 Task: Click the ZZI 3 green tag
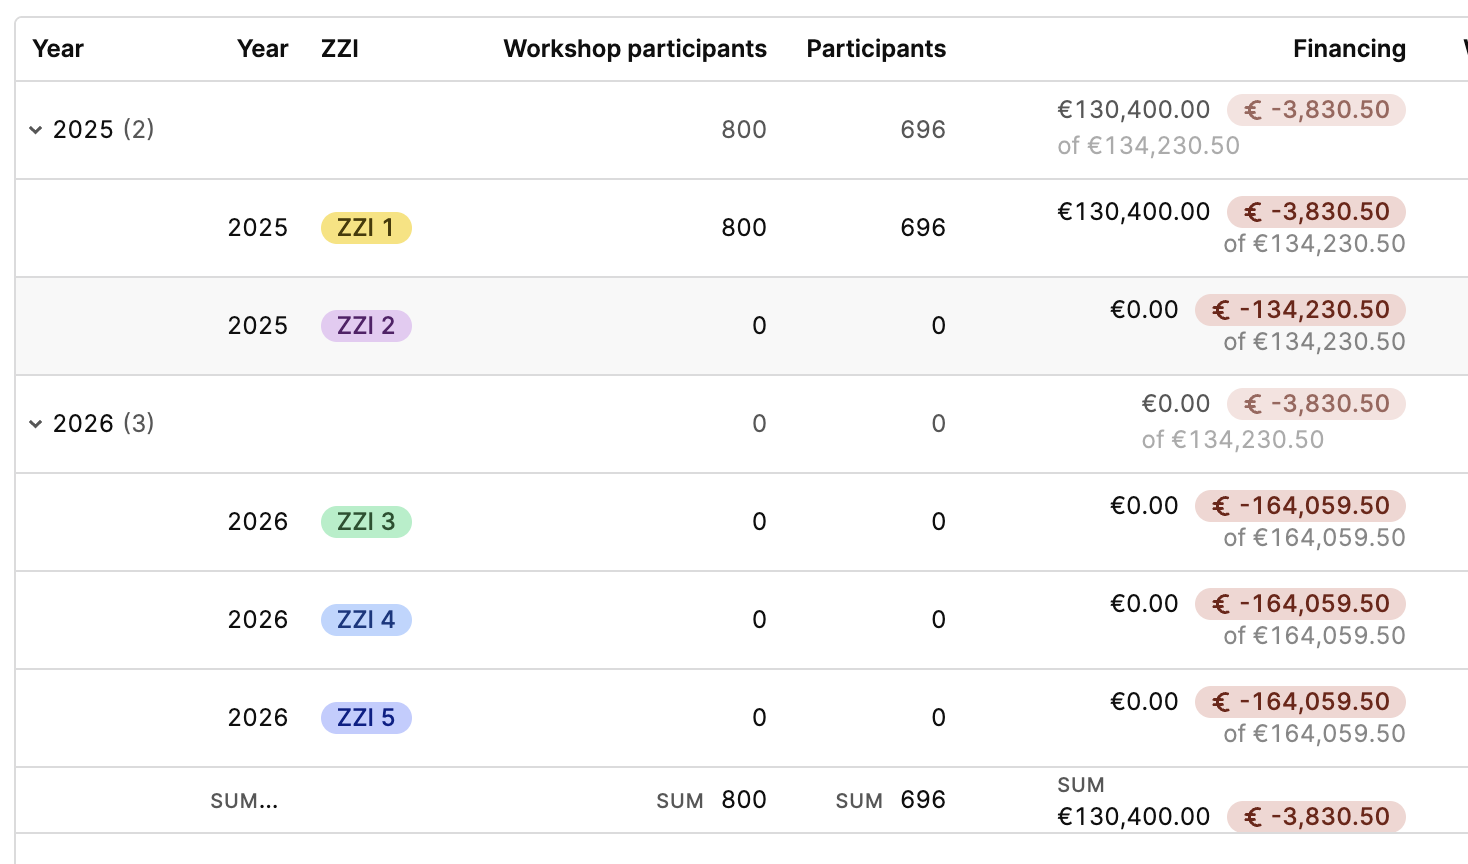click(366, 522)
